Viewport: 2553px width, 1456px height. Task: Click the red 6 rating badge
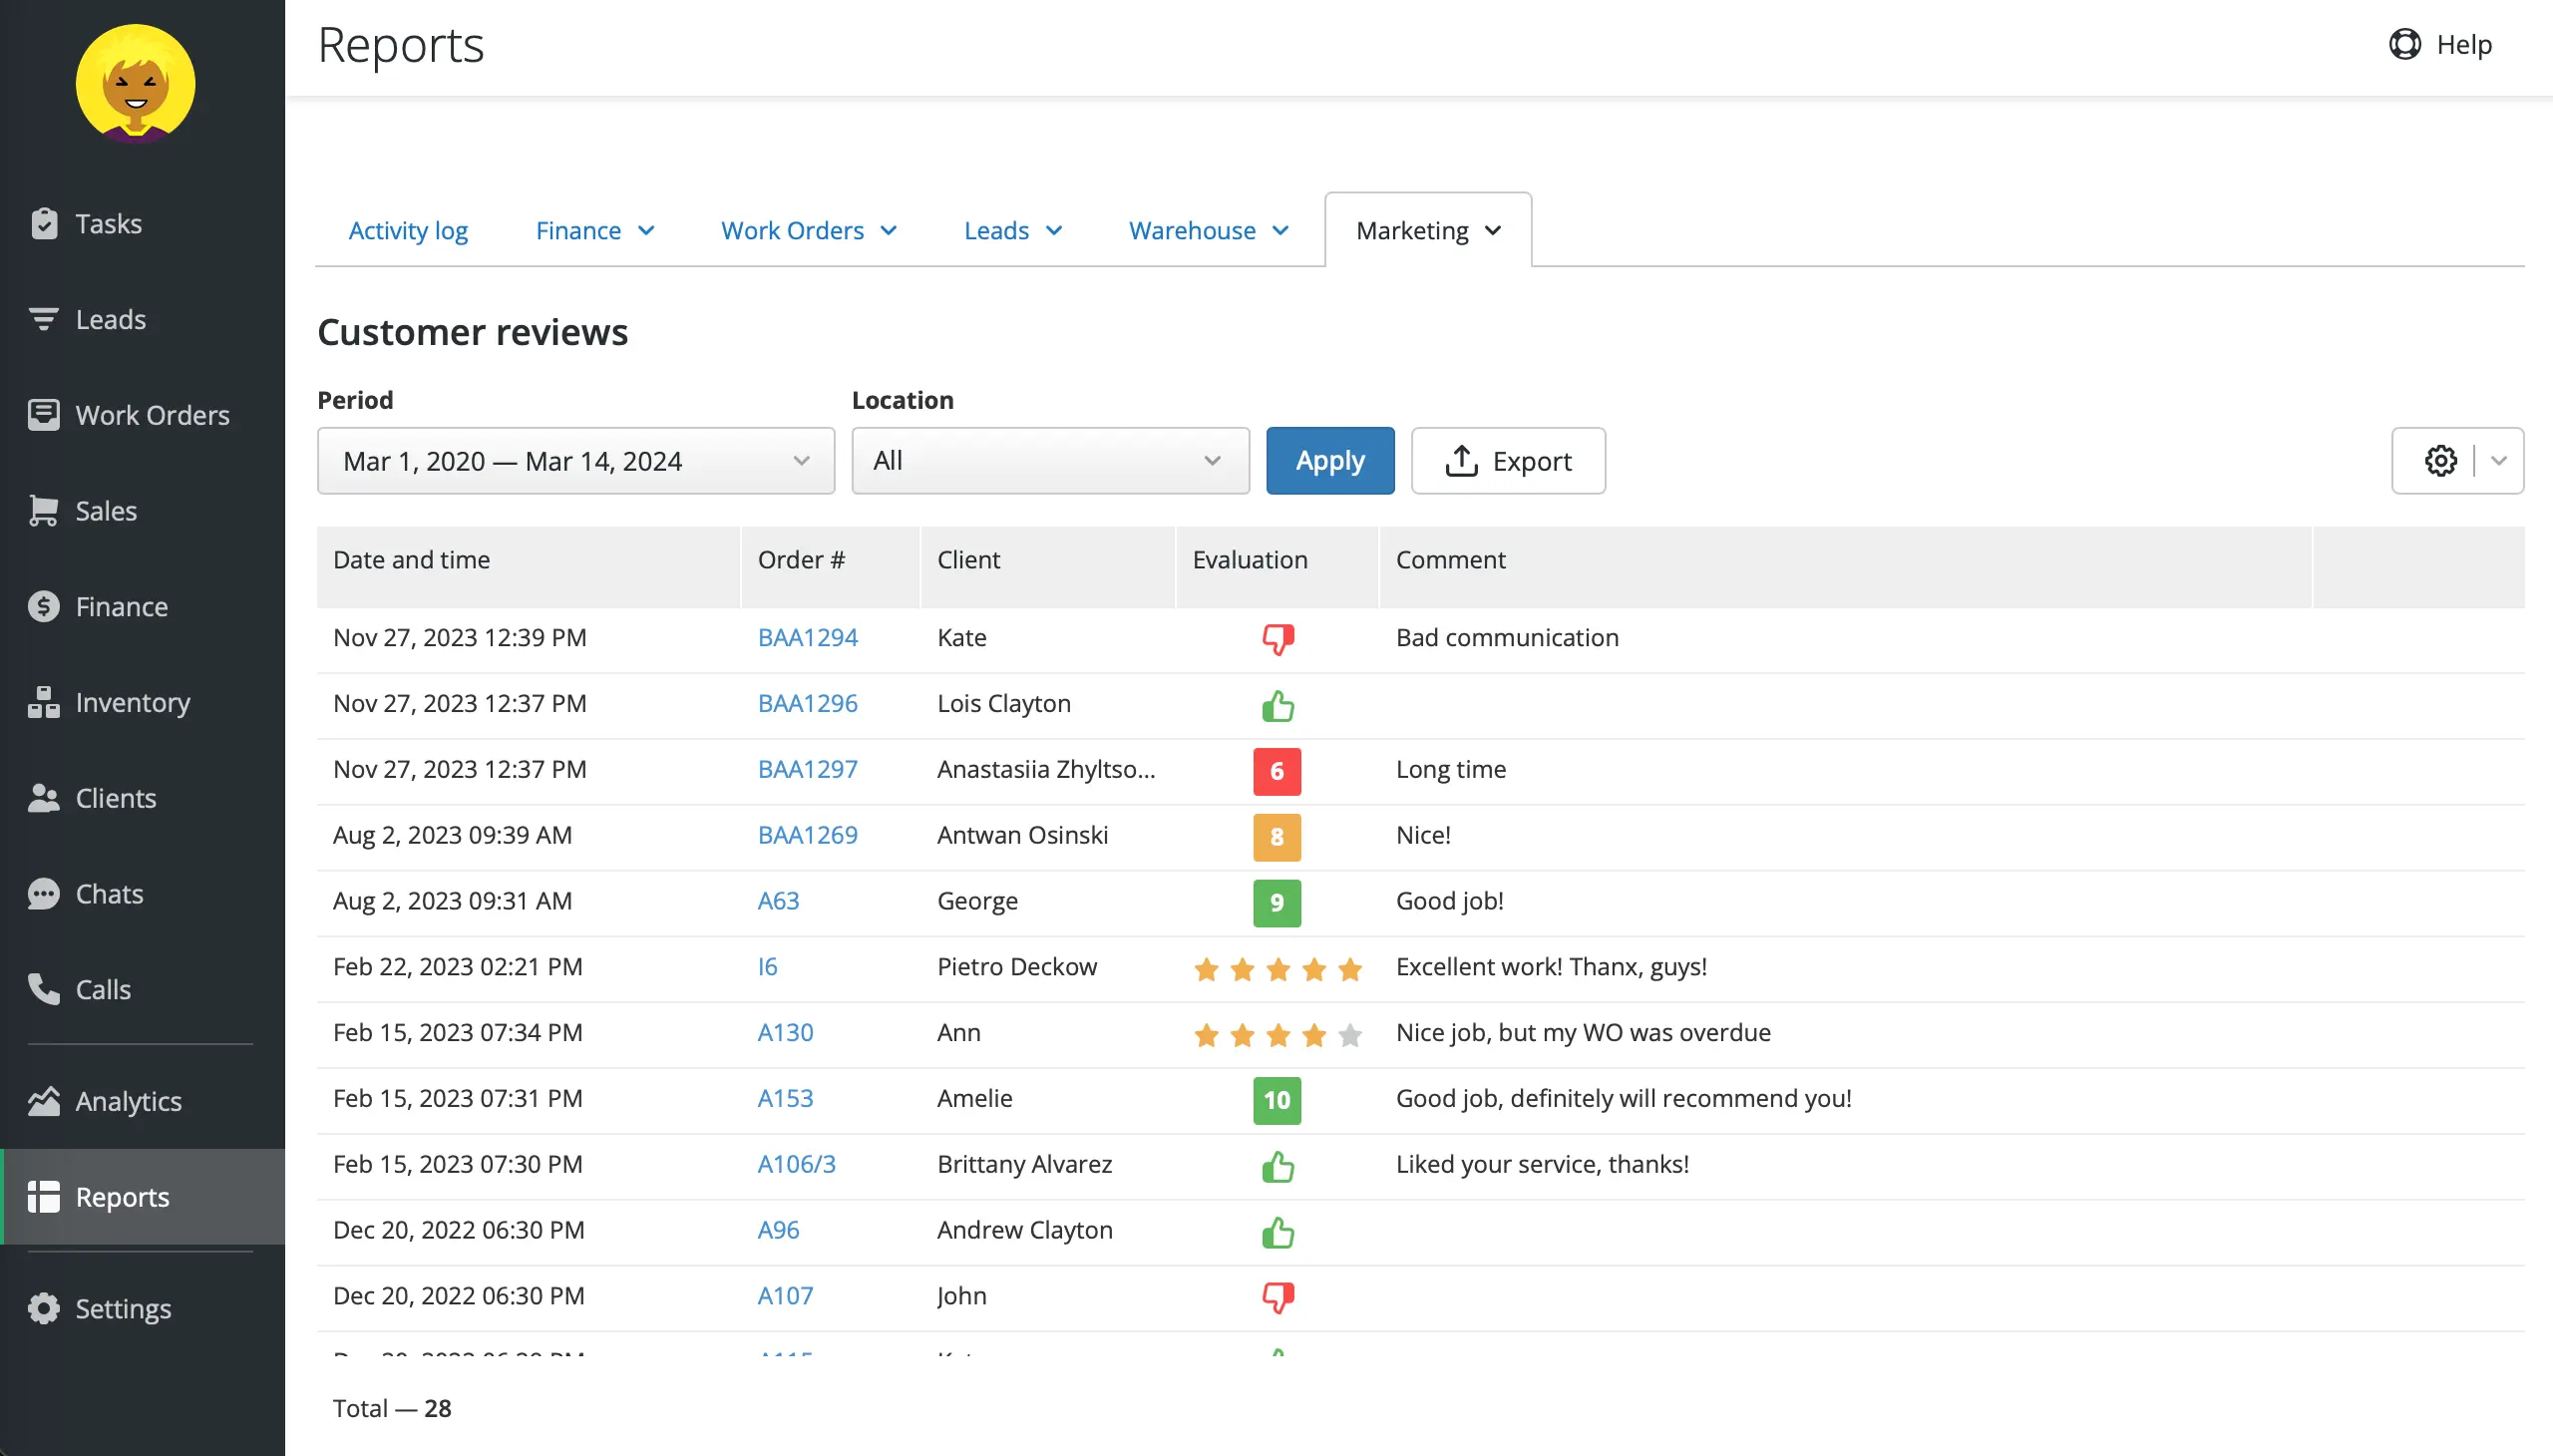coord(1277,771)
